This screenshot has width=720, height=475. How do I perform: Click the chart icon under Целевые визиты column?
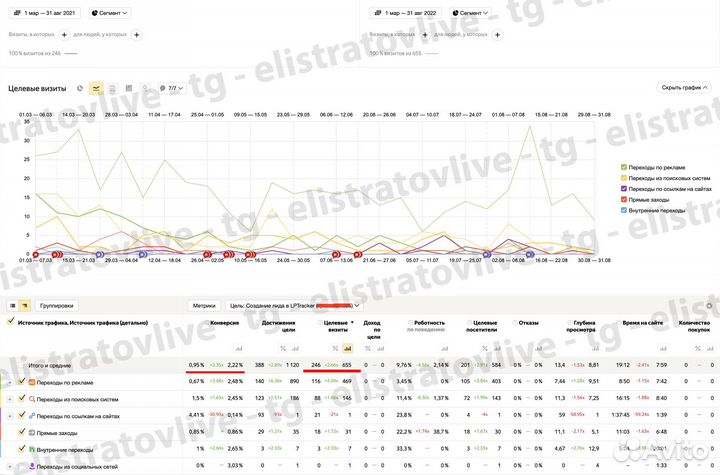(x=348, y=348)
